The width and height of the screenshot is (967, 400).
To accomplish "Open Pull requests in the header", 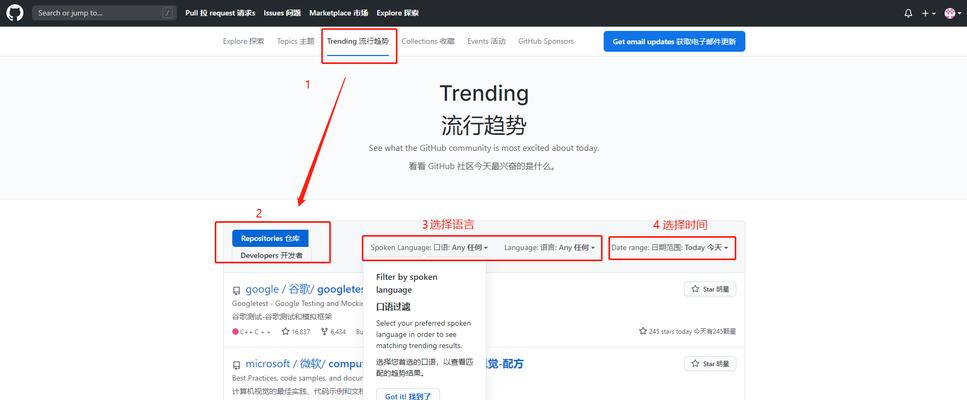I will [x=220, y=13].
